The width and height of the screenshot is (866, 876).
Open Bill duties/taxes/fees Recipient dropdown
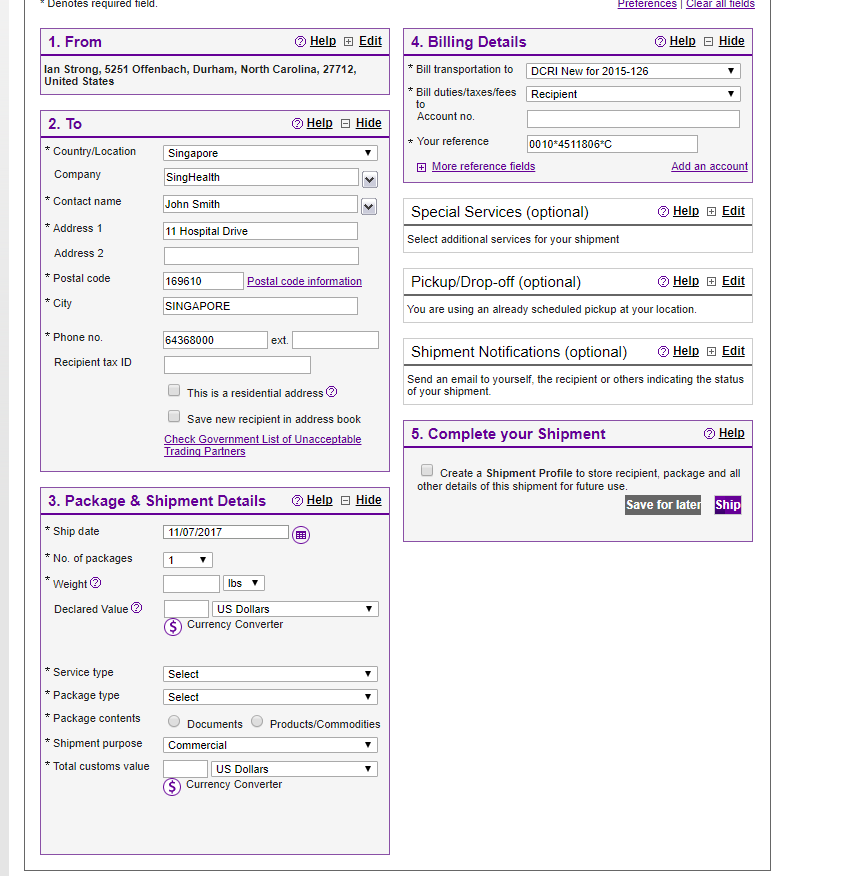(x=634, y=94)
